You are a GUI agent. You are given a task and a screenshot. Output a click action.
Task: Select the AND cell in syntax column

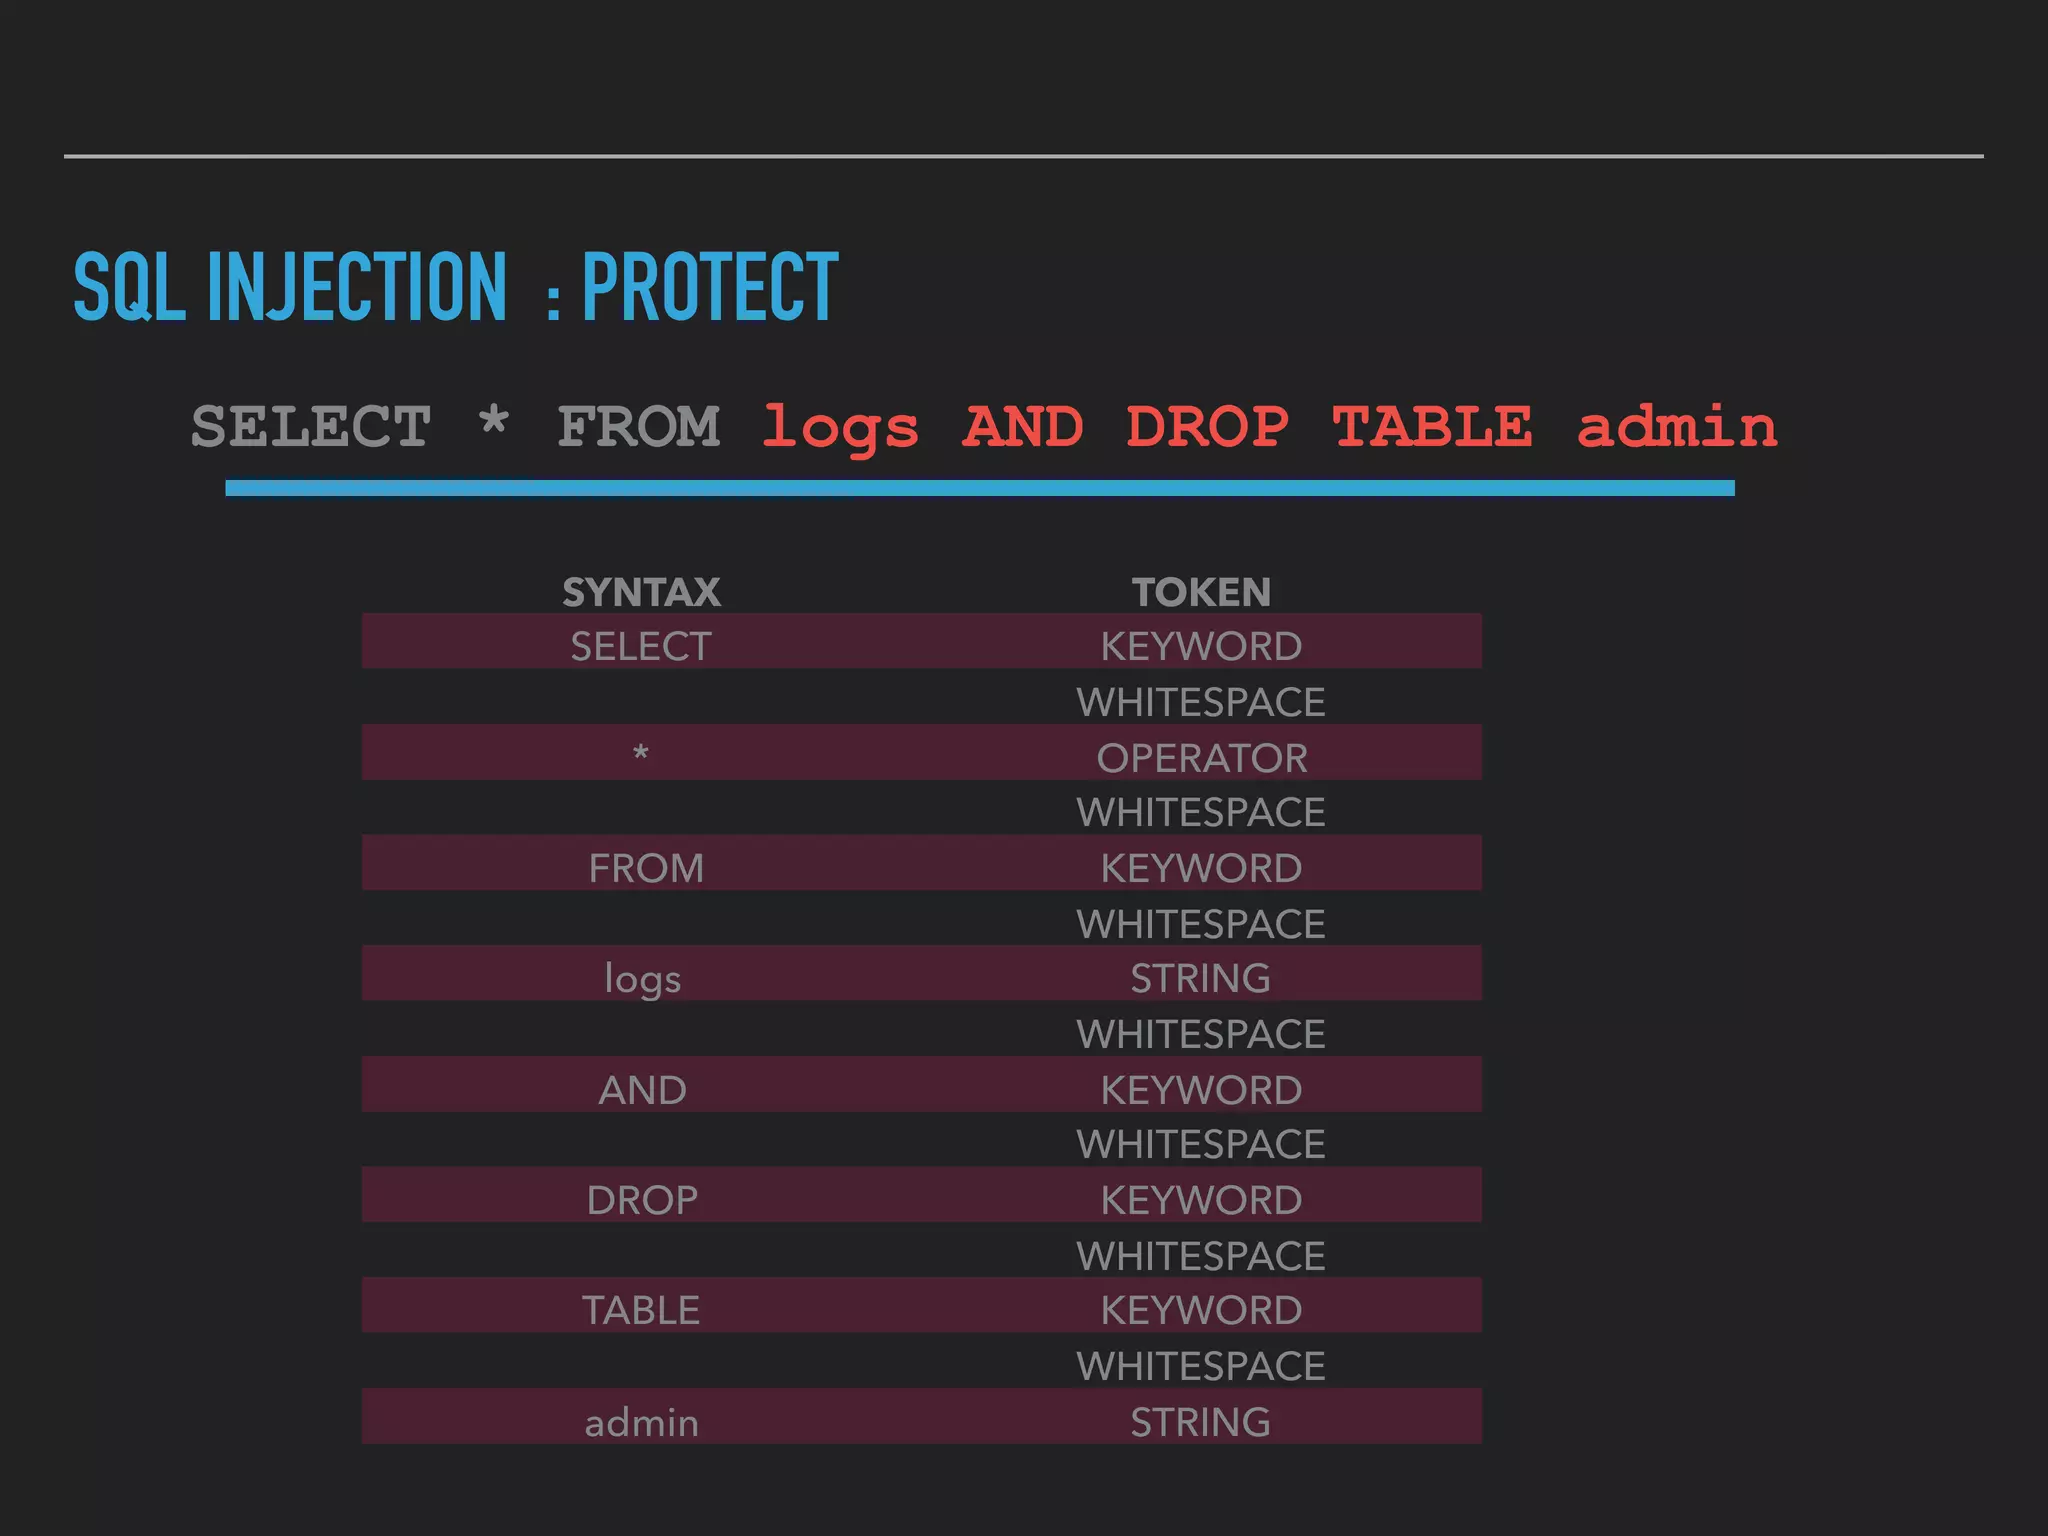click(642, 1090)
